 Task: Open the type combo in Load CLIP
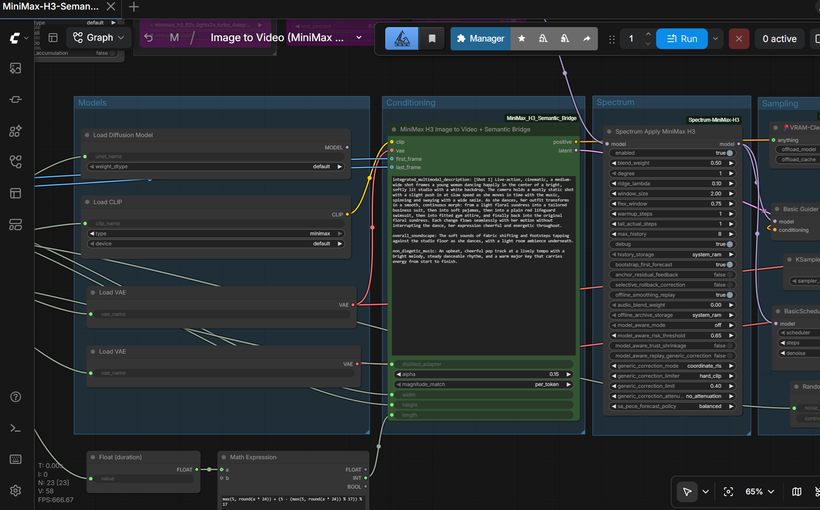(x=215, y=234)
